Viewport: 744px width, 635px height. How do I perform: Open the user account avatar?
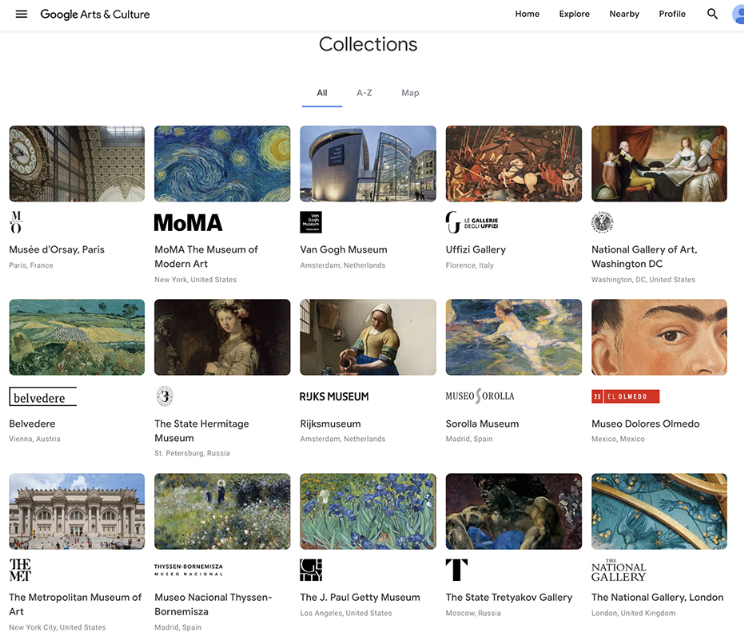click(738, 14)
